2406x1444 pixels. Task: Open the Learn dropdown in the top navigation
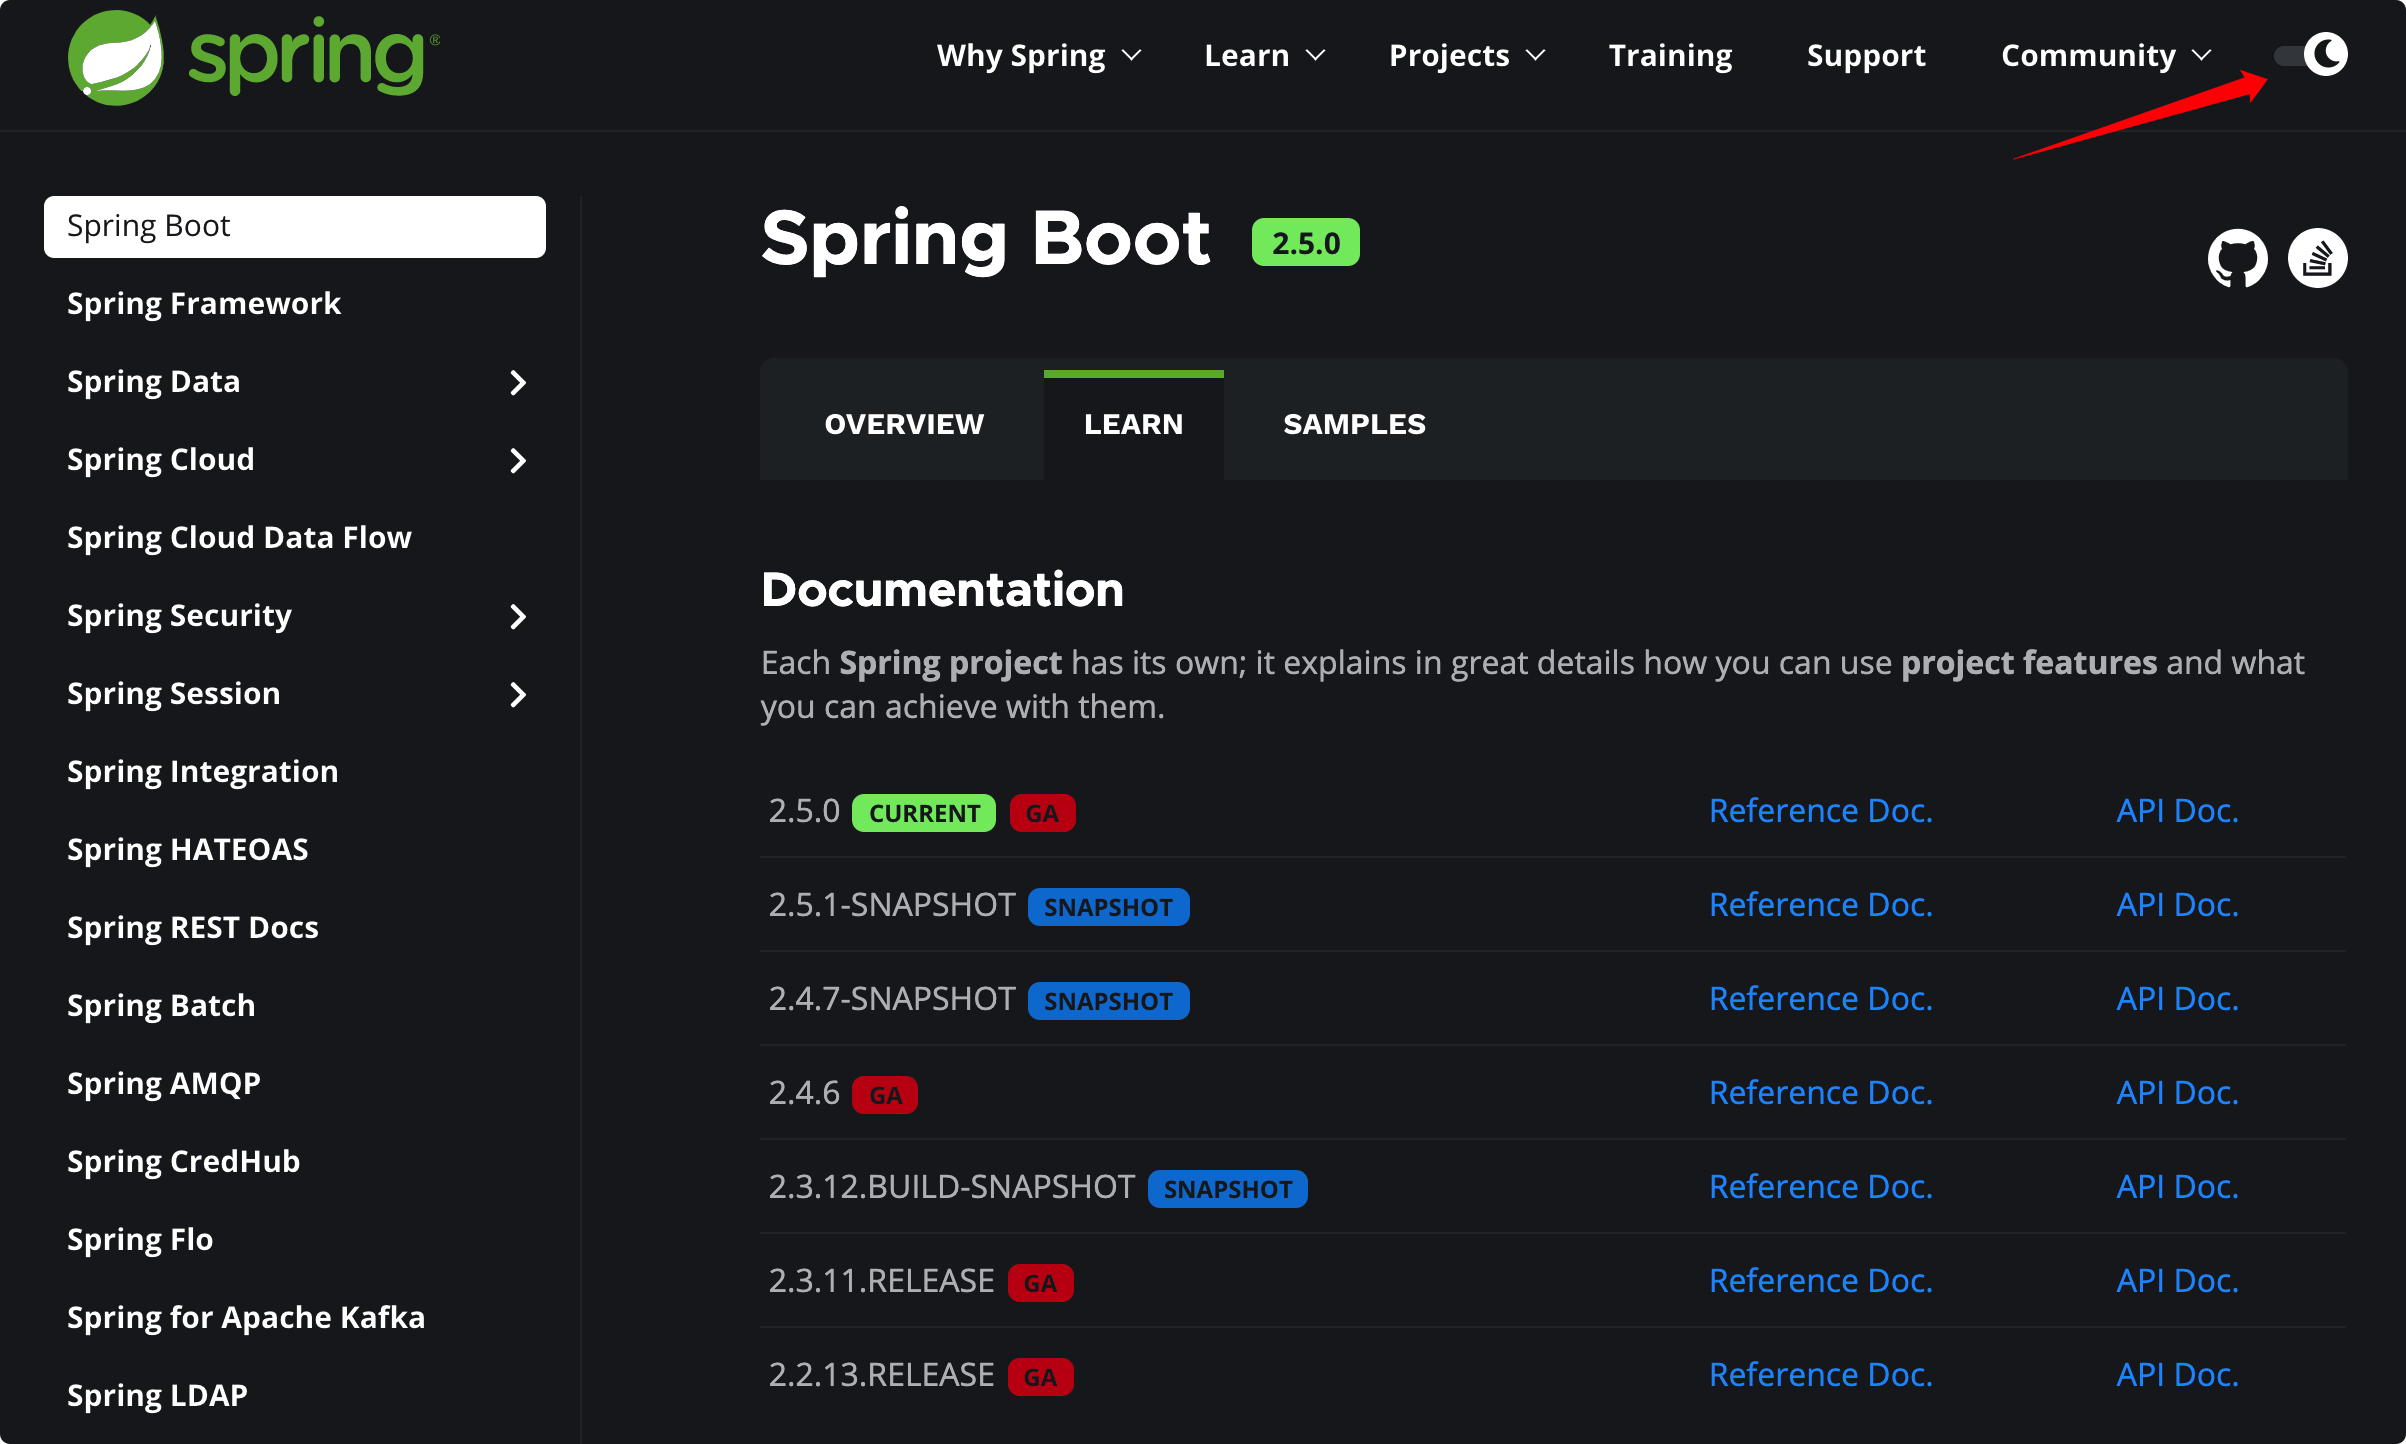1265,55
